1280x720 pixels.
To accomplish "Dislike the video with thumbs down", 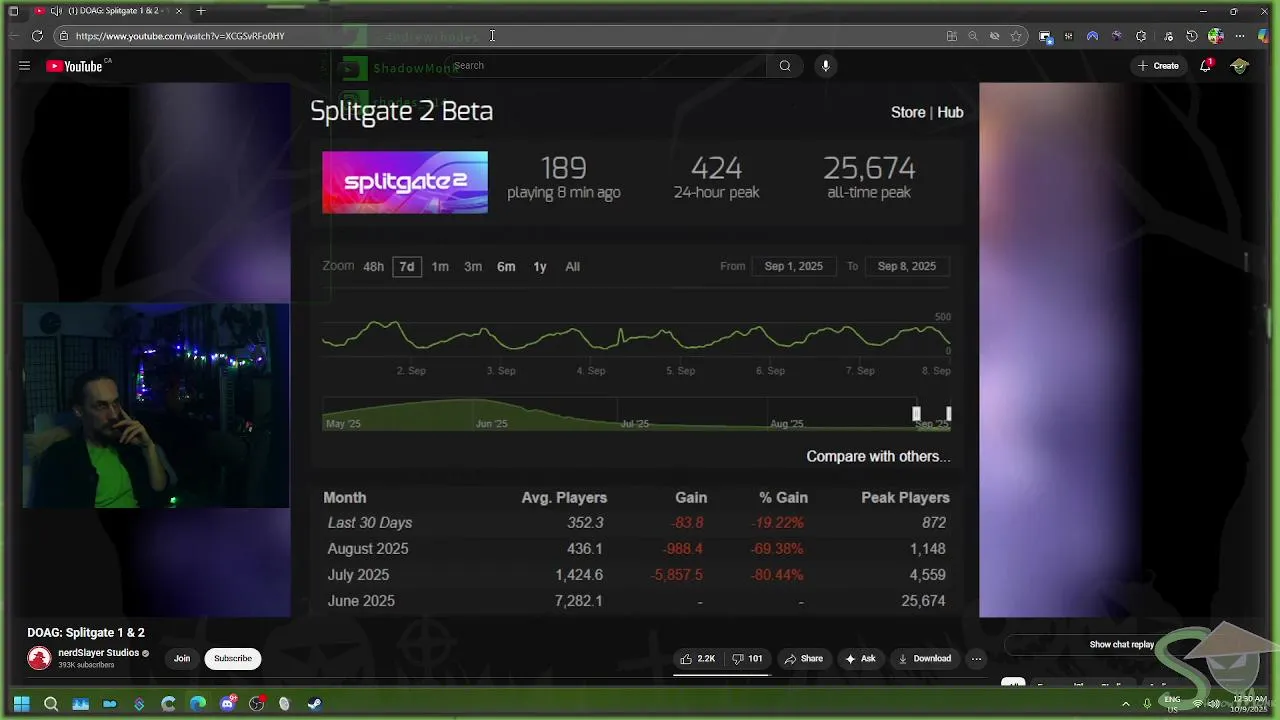I will point(747,659).
